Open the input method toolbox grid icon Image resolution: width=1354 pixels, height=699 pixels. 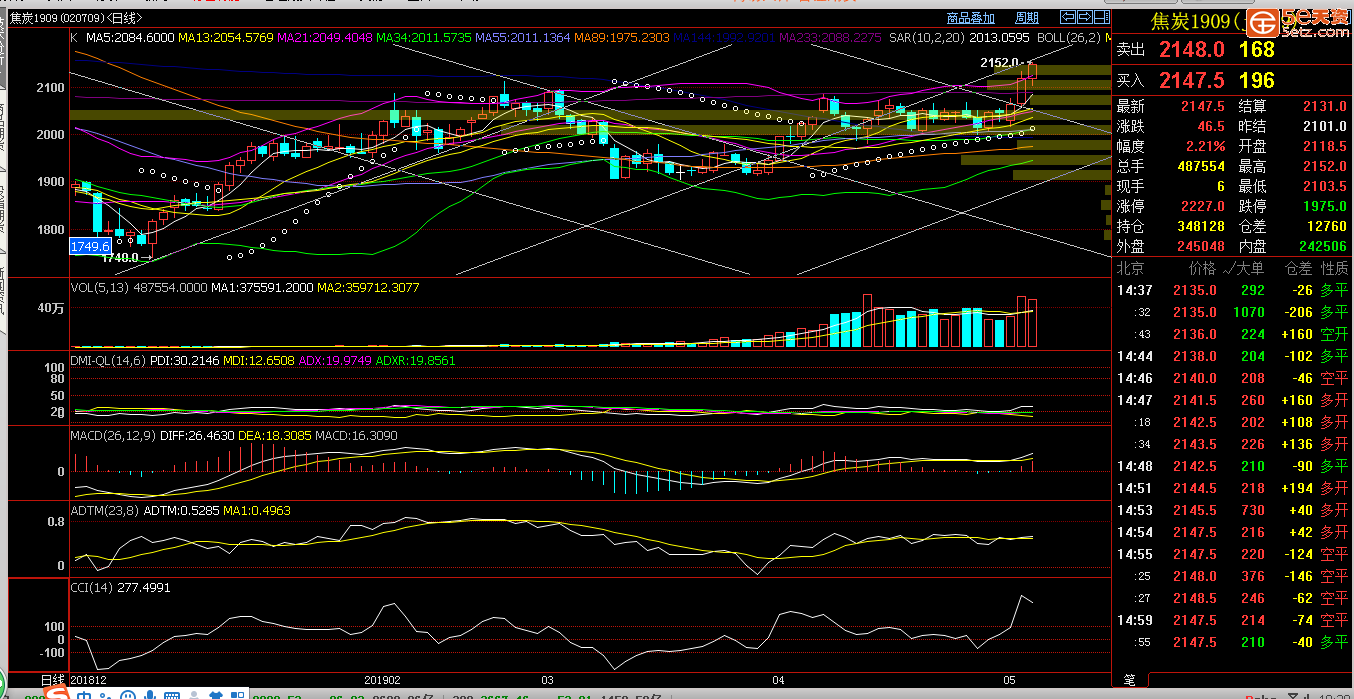coord(239,694)
